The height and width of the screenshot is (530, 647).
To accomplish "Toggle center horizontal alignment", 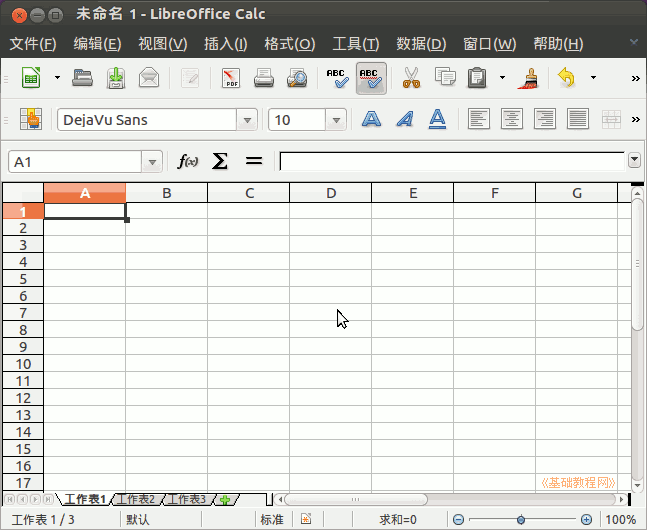I will click(x=512, y=120).
